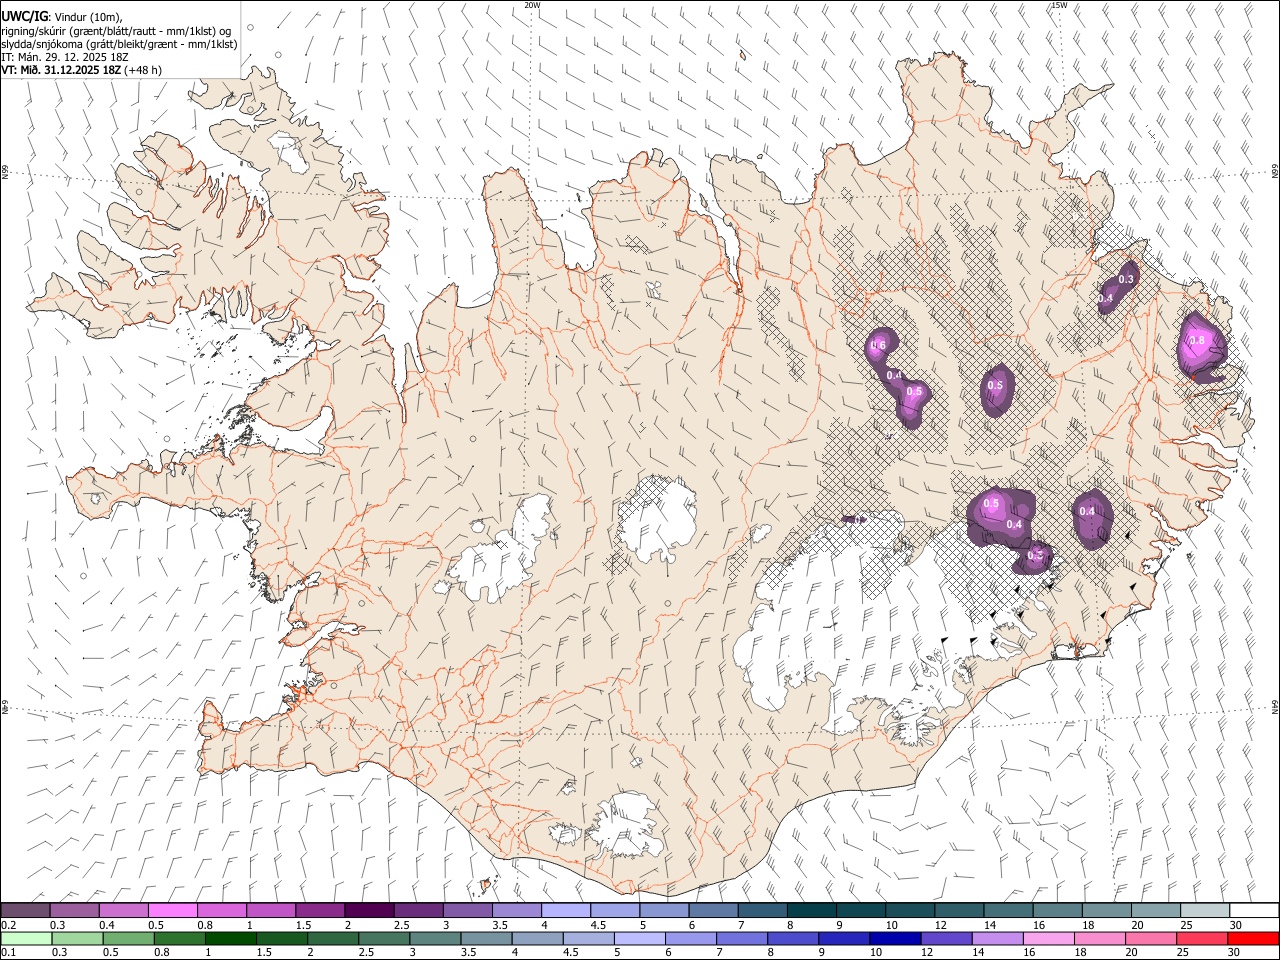This screenshot has width=1280, height=960.
Task: Click the bright red swatch at end of bottom legend
Action: pos(1253,939)
